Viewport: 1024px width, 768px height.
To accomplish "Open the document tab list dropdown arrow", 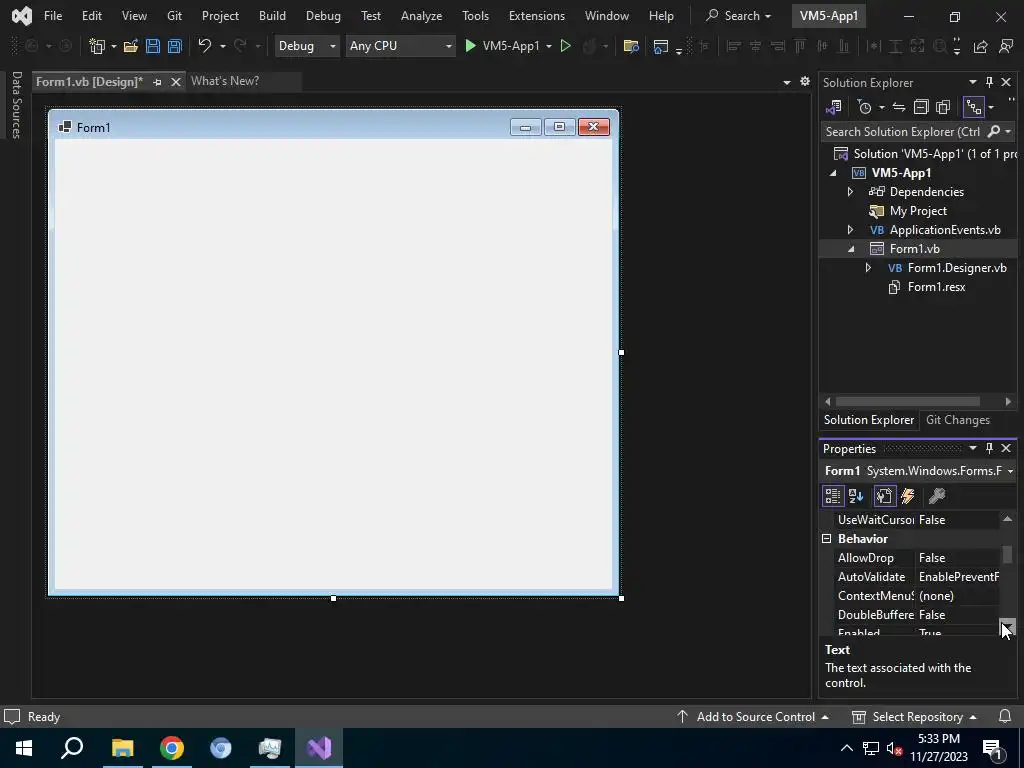I will click(787, 82).
